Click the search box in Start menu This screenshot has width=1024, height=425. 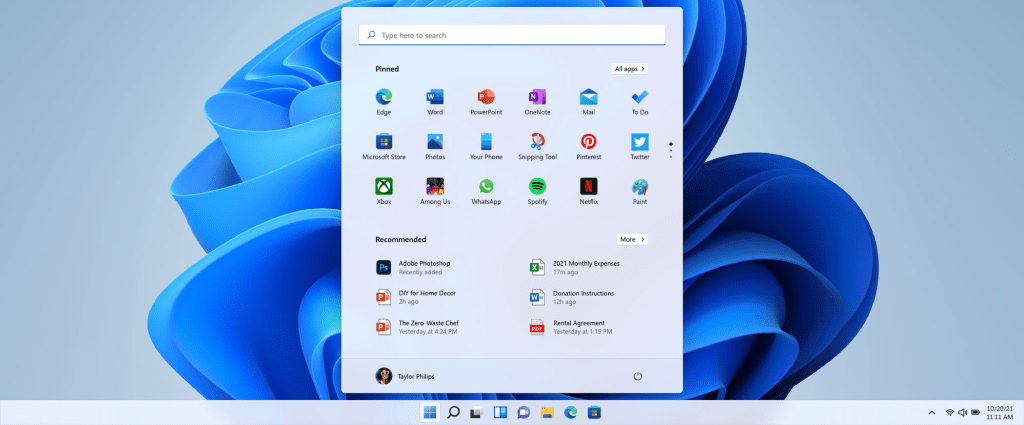pyautogui.click(x=512, y=35)
